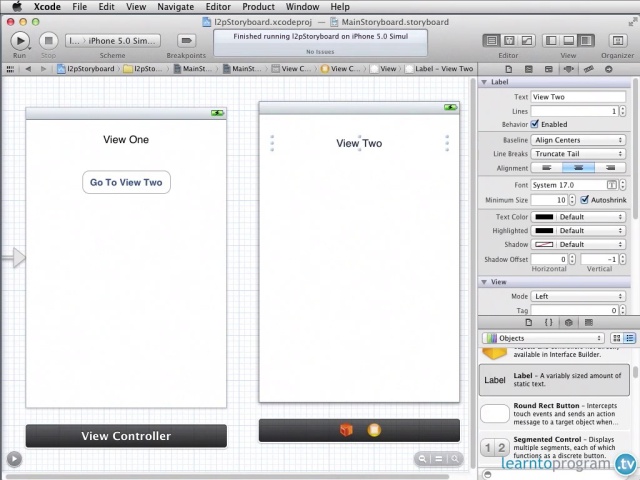The image size is (640, 480).
Task: Select the Segmented Control library item
Action: [554, 447]
